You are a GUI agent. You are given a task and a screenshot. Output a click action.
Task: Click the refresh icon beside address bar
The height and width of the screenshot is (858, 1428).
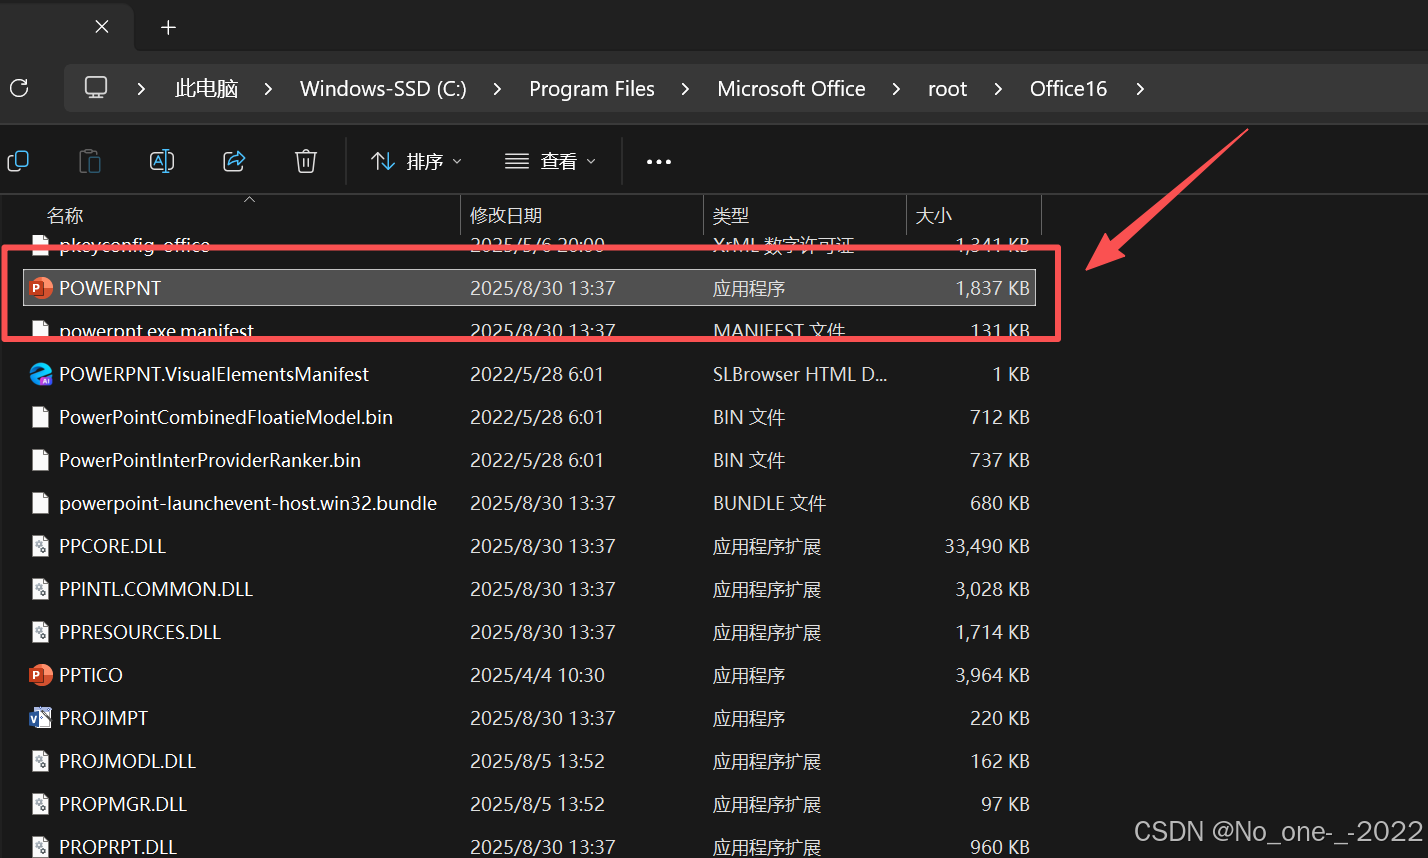[19, 88]
